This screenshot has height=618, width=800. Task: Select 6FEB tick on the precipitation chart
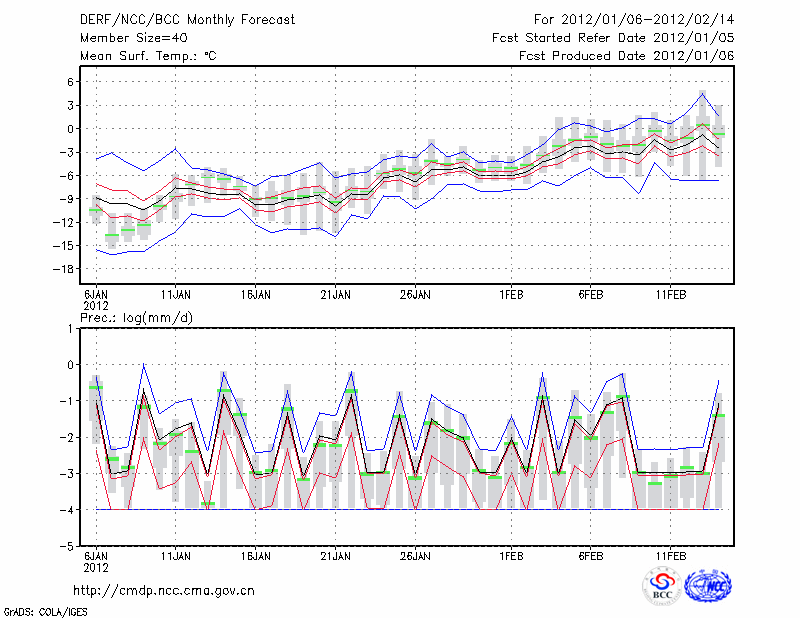590,554
